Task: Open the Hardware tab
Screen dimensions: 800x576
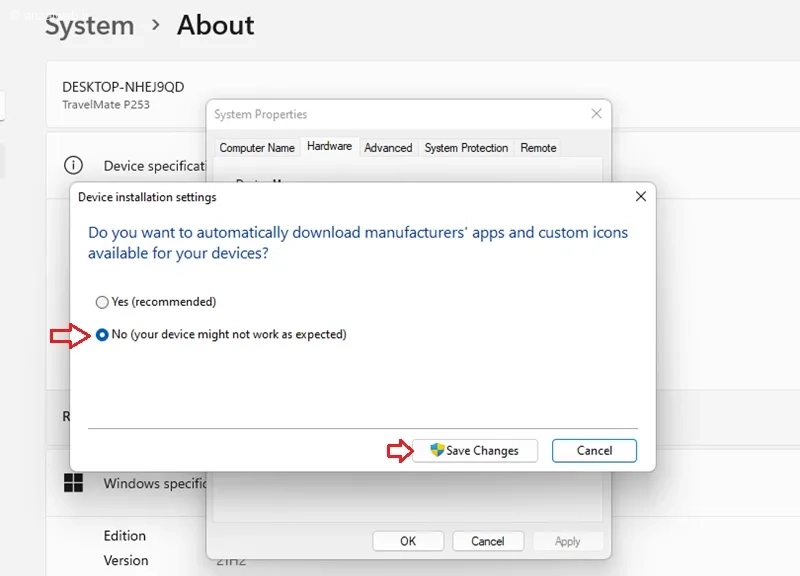Action: coord(329,146)
